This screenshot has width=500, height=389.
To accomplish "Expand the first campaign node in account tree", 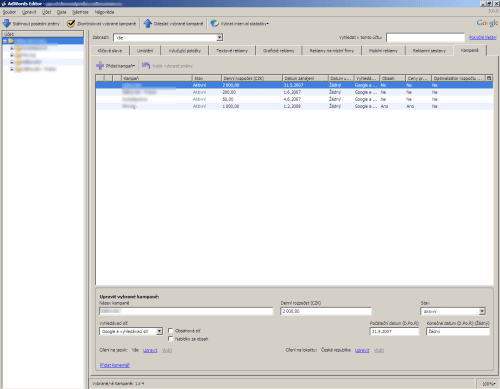I will coord(12,48).
